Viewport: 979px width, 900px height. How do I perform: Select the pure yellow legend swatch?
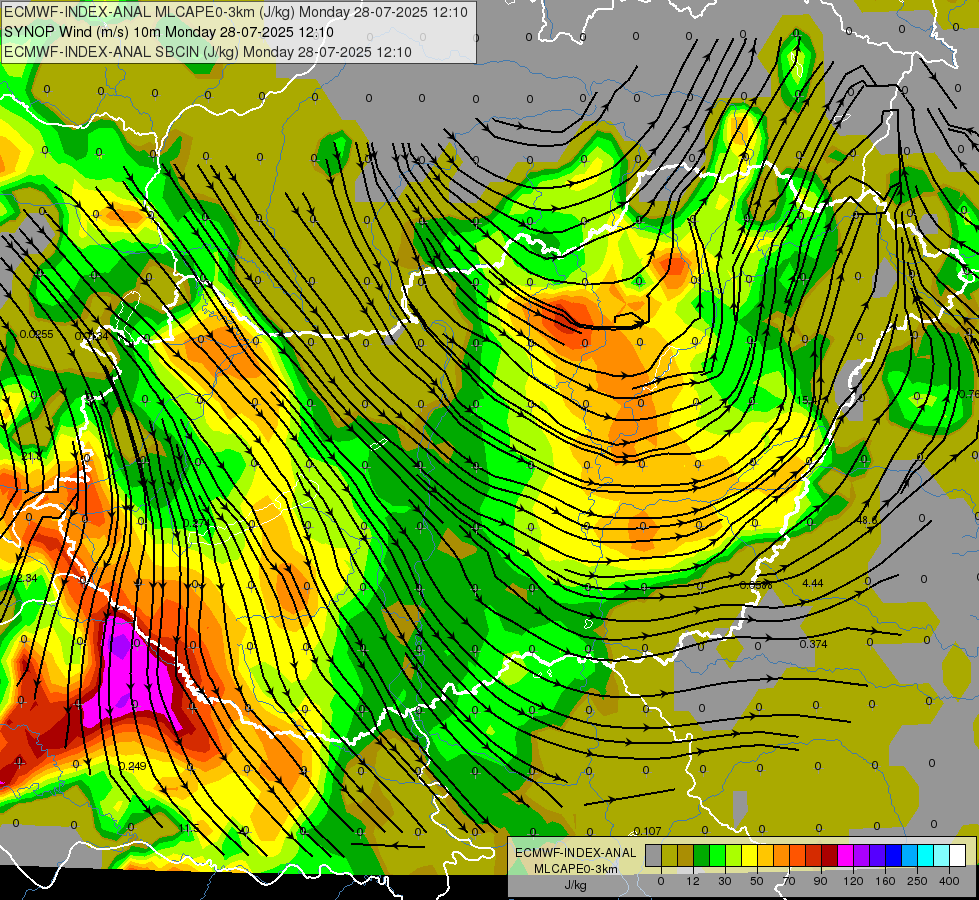click(749, 855)
